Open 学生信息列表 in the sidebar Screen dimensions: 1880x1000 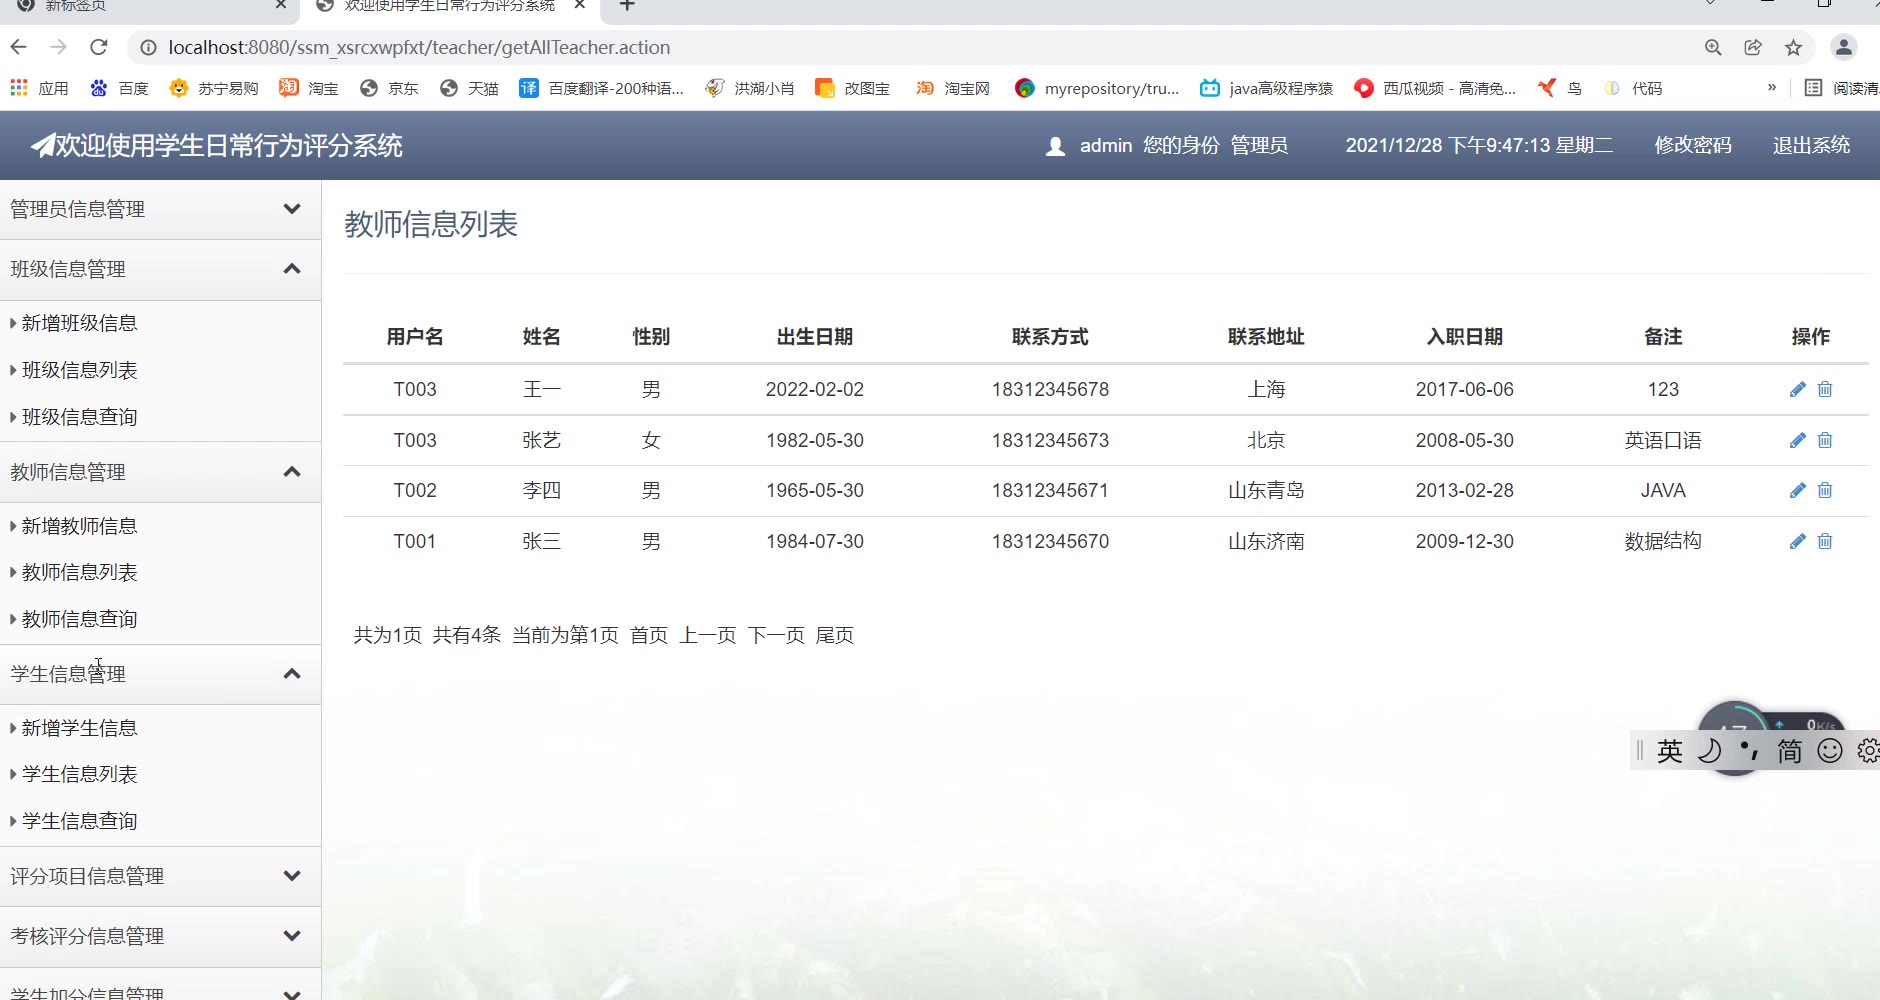point(79,774)
